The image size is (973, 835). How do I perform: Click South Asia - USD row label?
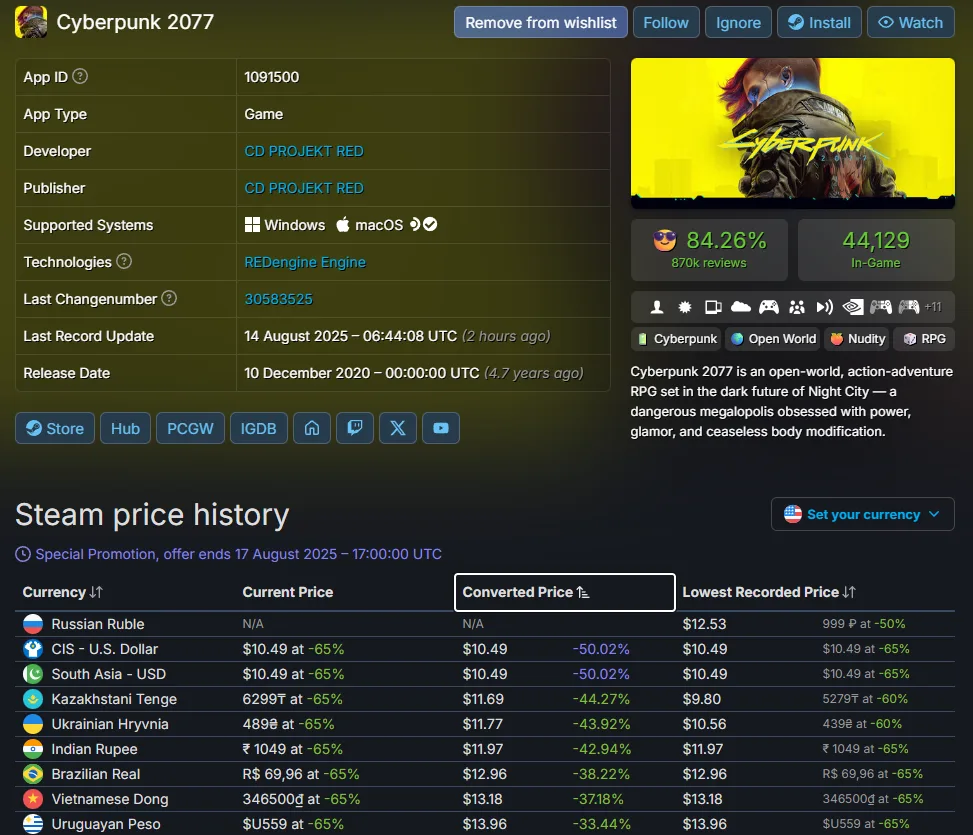pyautogui.click(x=109, y=674)
